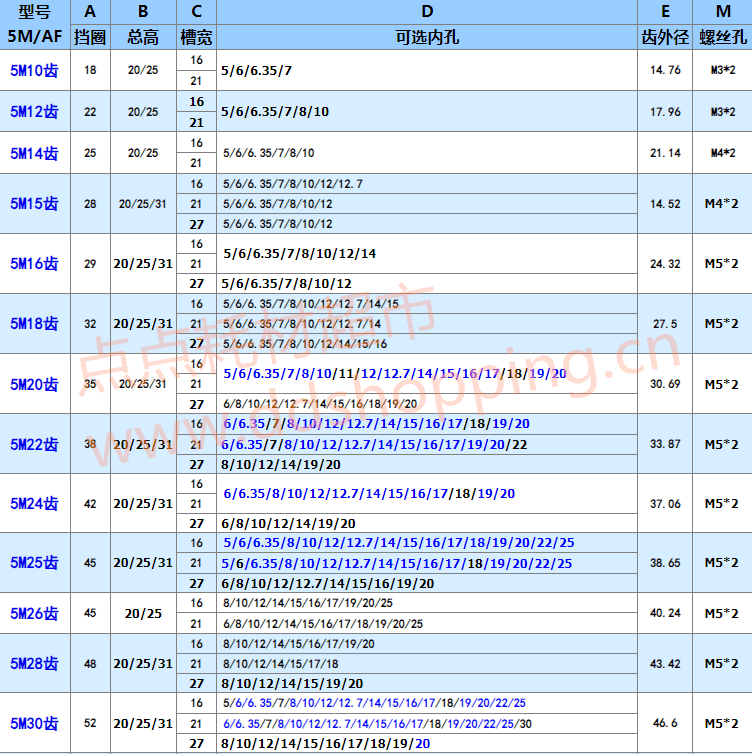Select the 5M14齿 model cell
Screen dimensions: 752x754
click(35, 153)
